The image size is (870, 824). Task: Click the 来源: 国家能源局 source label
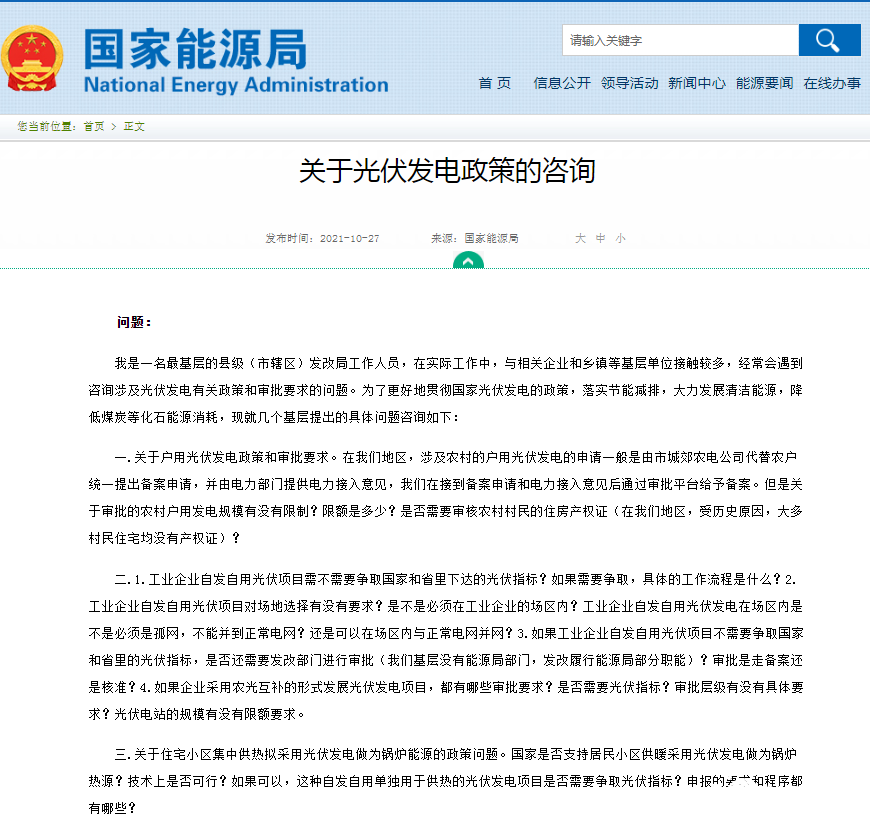(x=475, y=239)
